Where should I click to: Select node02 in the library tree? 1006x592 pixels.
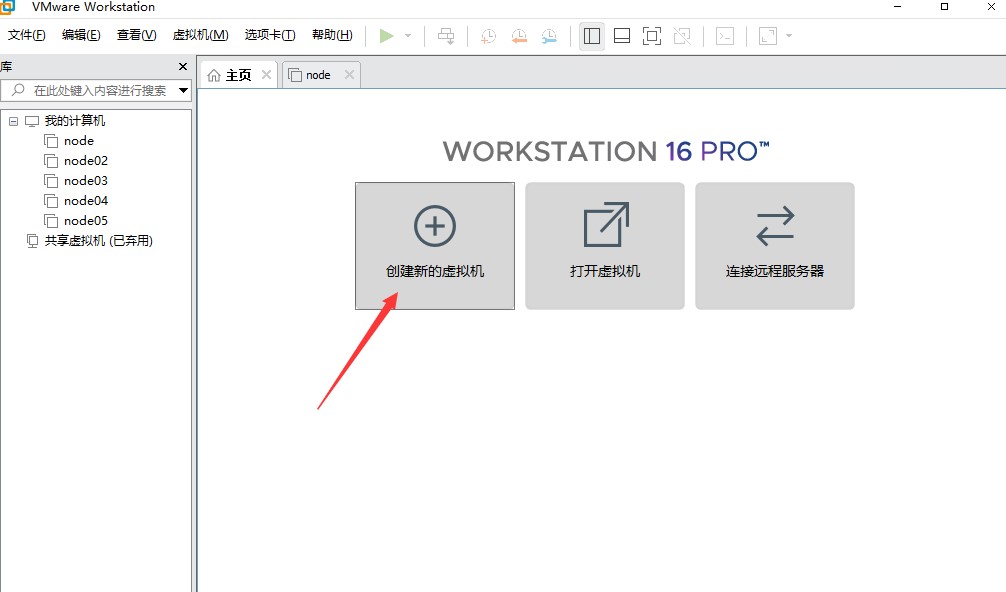[x=86, y=160]
